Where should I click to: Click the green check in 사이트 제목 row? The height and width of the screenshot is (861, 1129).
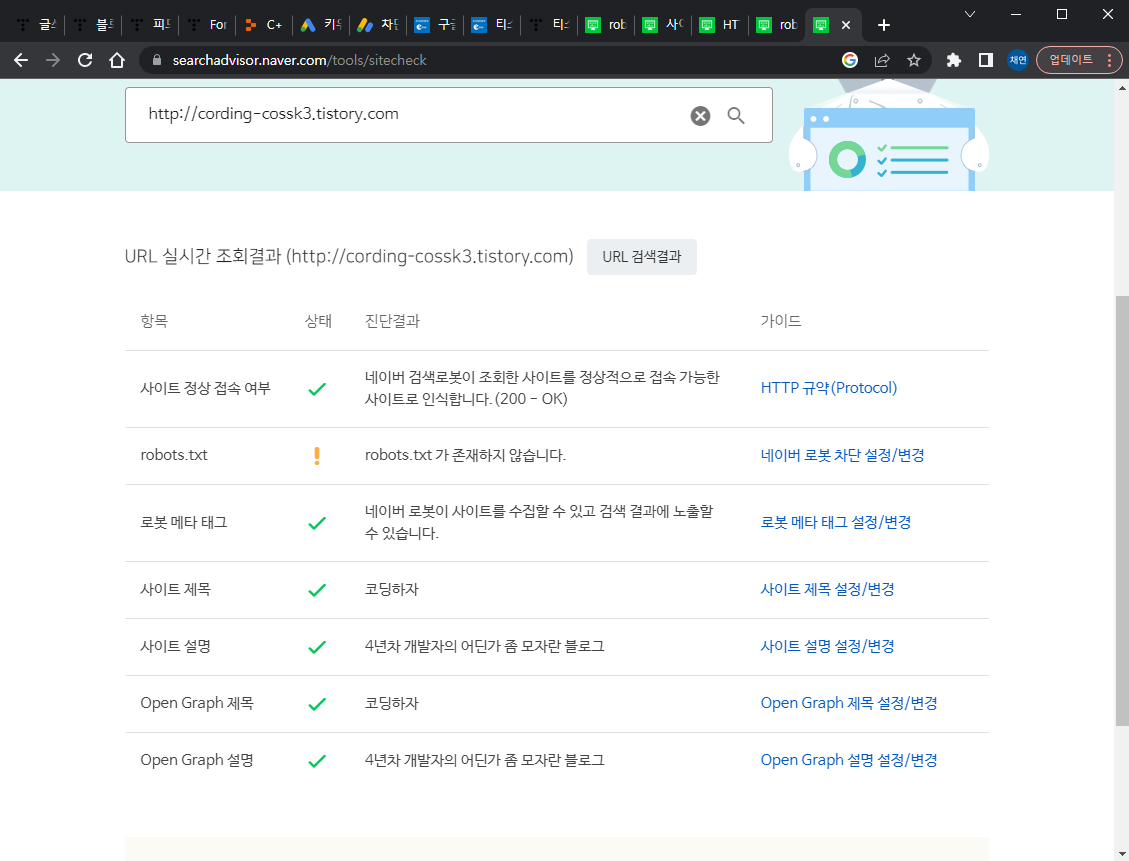[x=317, y=590]
